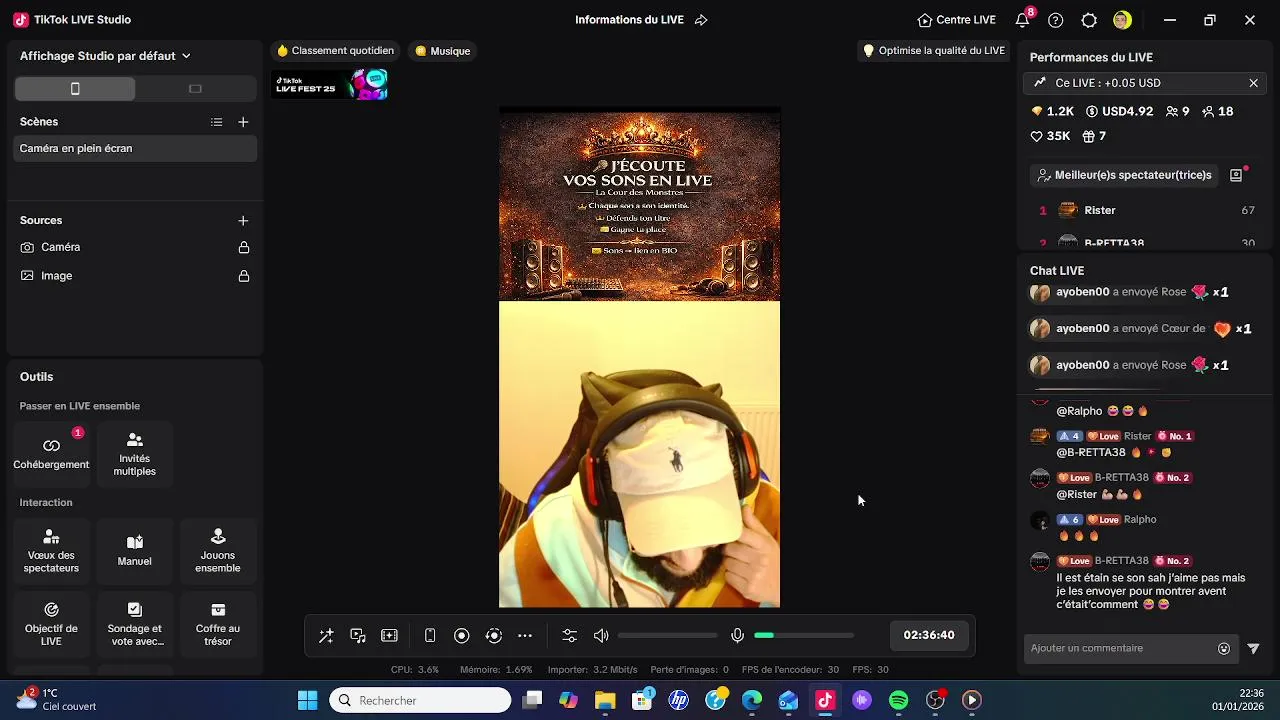Click USD4.92 earnings stat
Viewport: 1280px width, 720px height.
point(1119,112)
